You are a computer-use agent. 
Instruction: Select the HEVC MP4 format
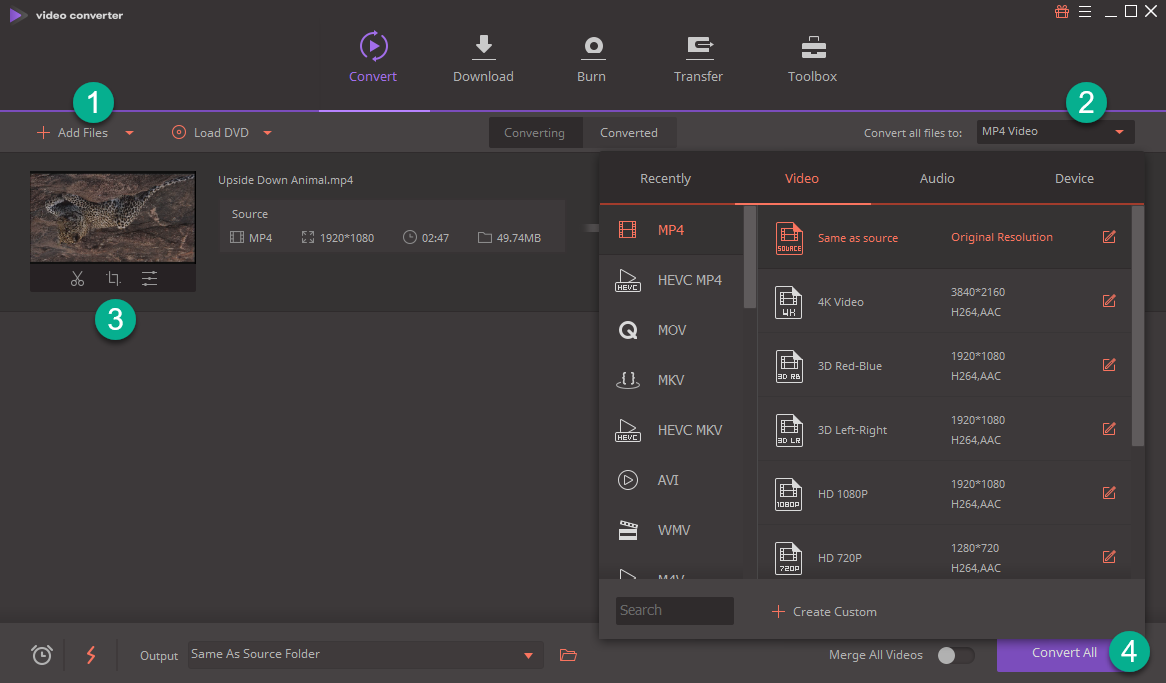click(x=671, y=280)
